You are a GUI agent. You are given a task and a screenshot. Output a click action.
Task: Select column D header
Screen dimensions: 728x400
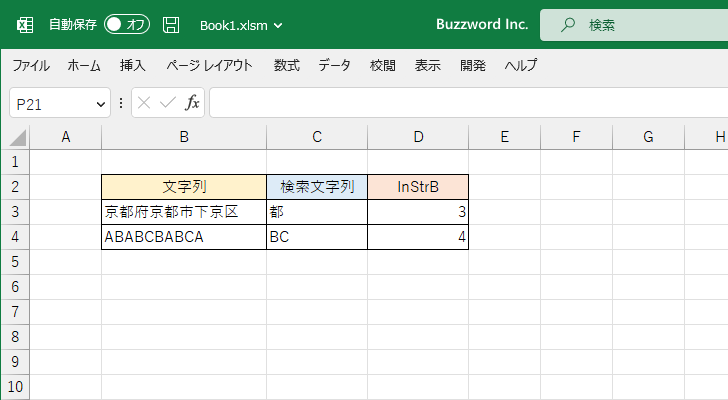[418, 137]
